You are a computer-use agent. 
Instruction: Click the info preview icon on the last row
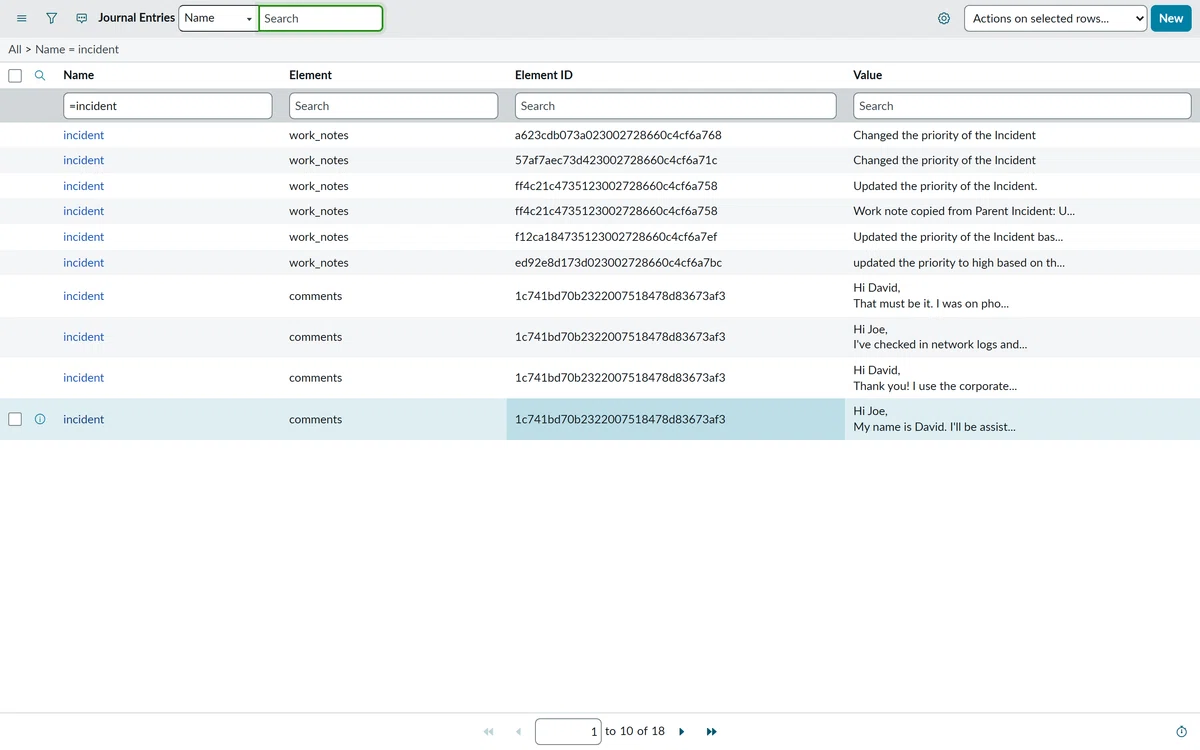[x=40, y=419]
